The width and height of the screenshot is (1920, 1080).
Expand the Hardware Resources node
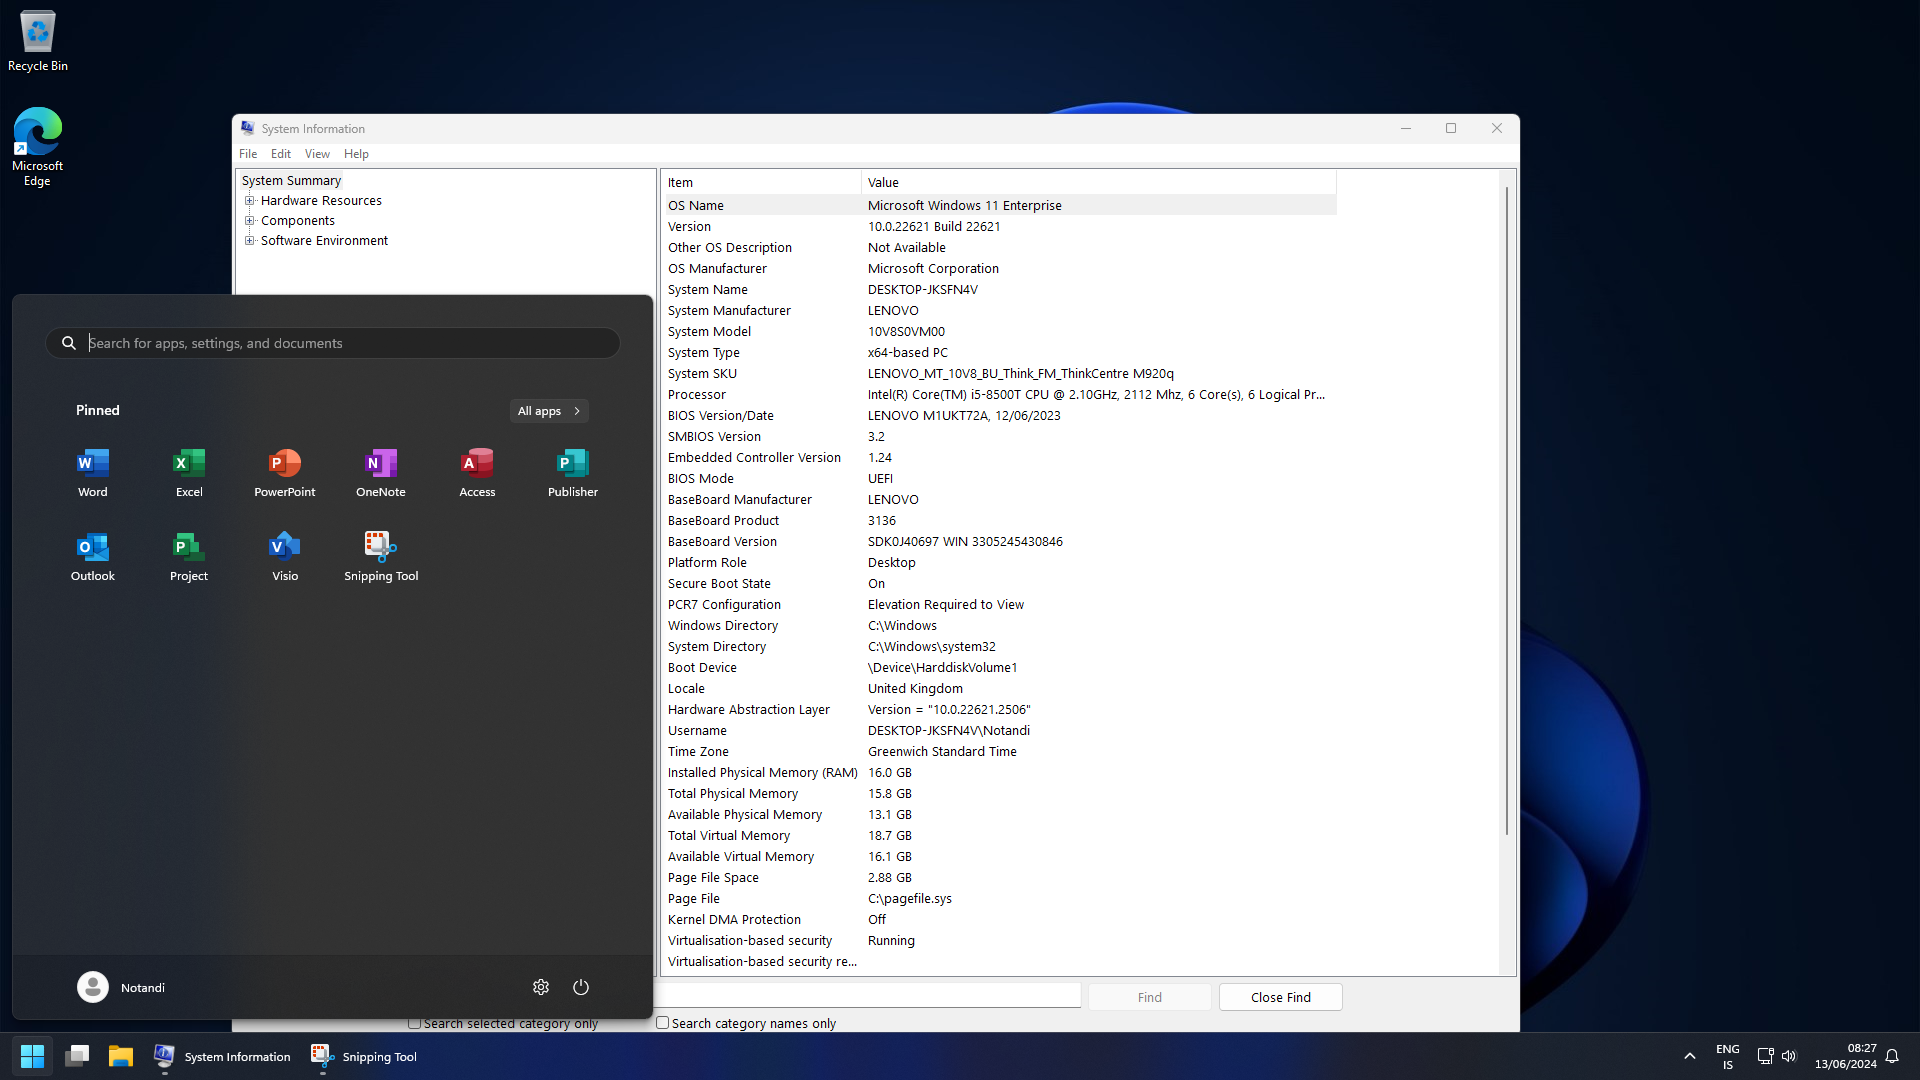click(x=251, y=200)
